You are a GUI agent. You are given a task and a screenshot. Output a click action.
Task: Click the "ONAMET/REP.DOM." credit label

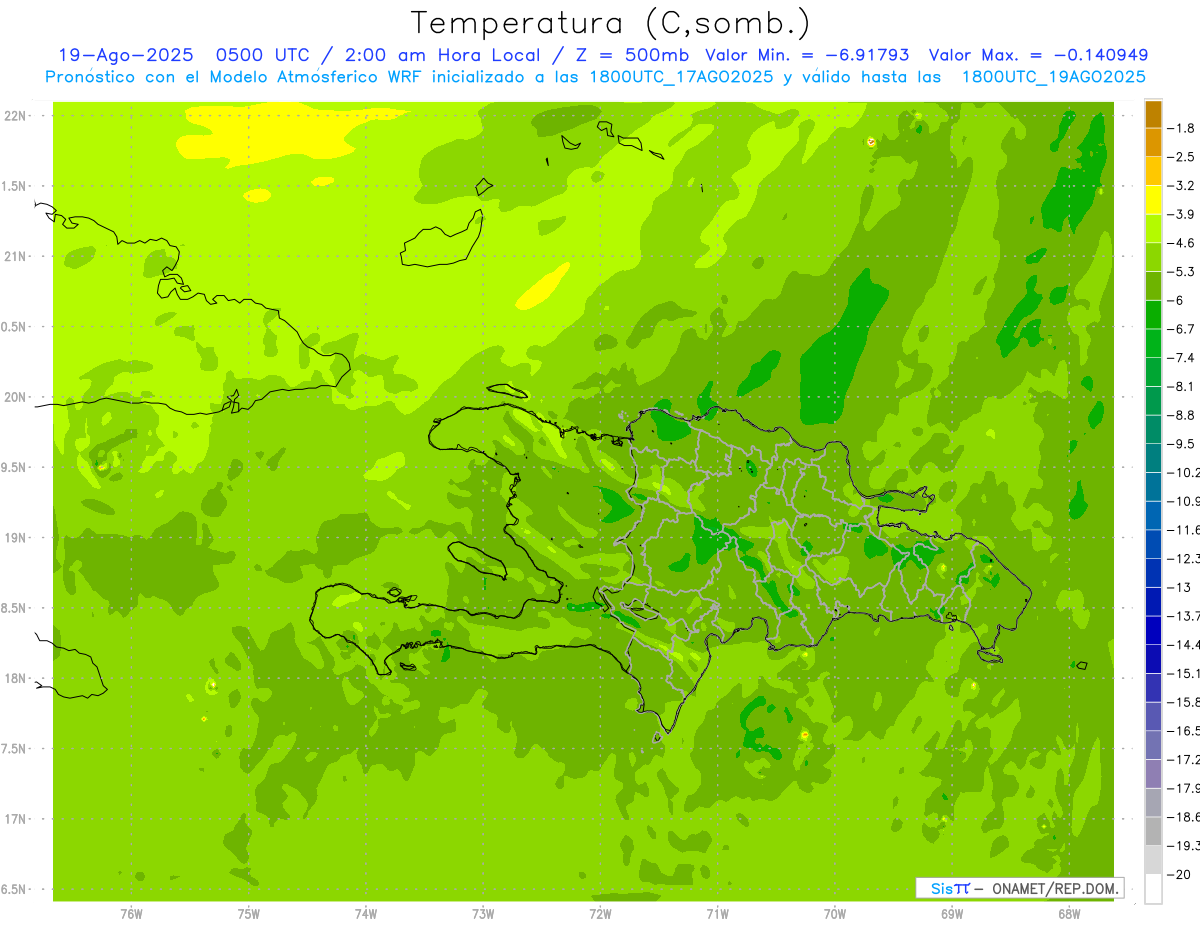(x=1056, y=888)
